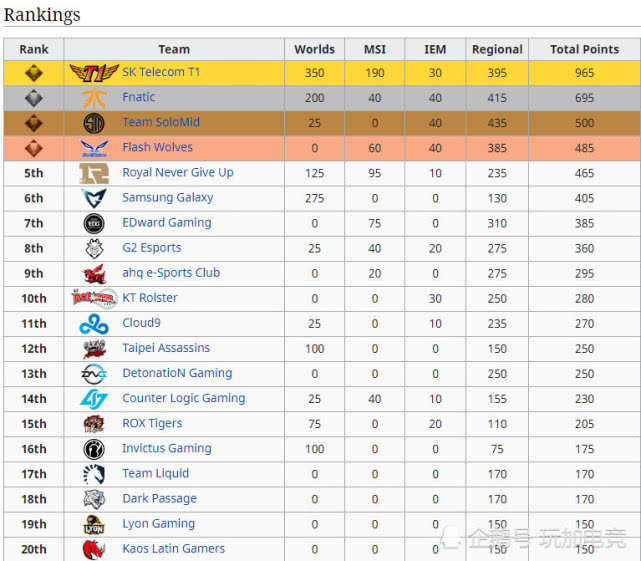This screenshot has height=561, width=641.
Task: Open the Taipei Assassins link
Action: (166, 348)
